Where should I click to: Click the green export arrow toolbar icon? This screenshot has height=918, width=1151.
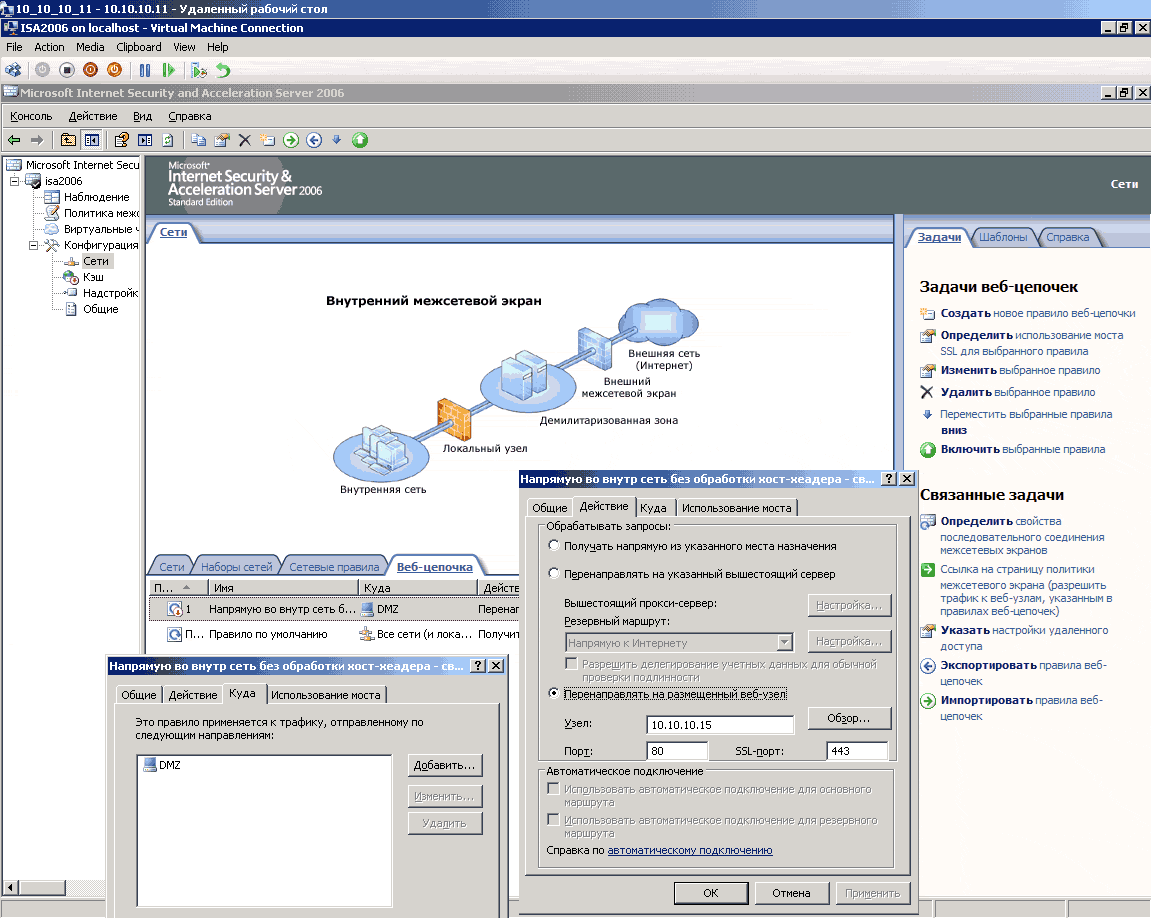[291, 140]
